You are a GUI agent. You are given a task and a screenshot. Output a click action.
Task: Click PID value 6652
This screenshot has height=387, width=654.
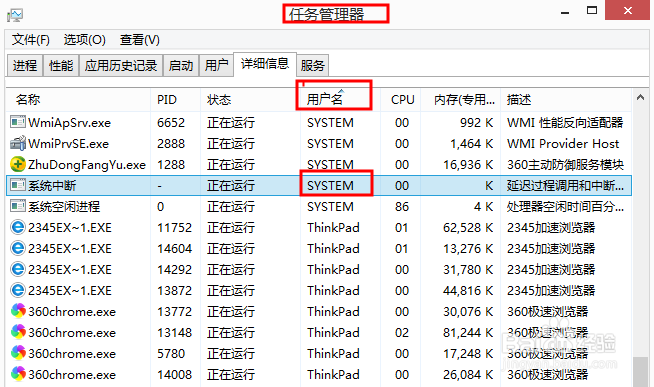[x=171, y=123]
